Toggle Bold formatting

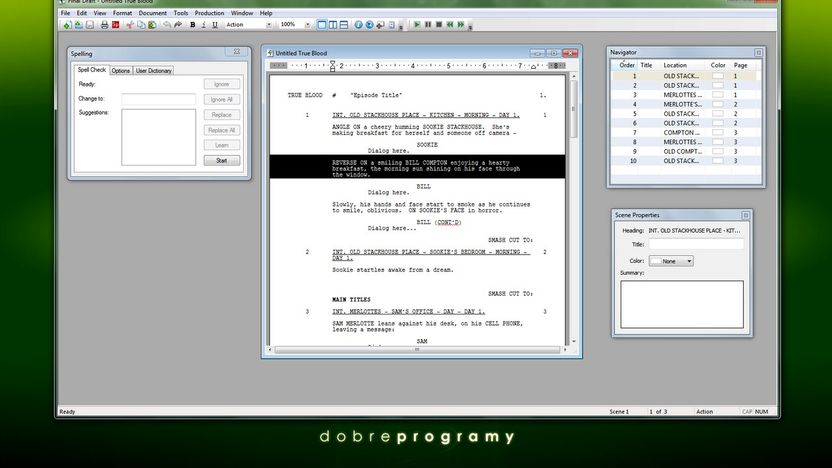click(x=193, y=25)
